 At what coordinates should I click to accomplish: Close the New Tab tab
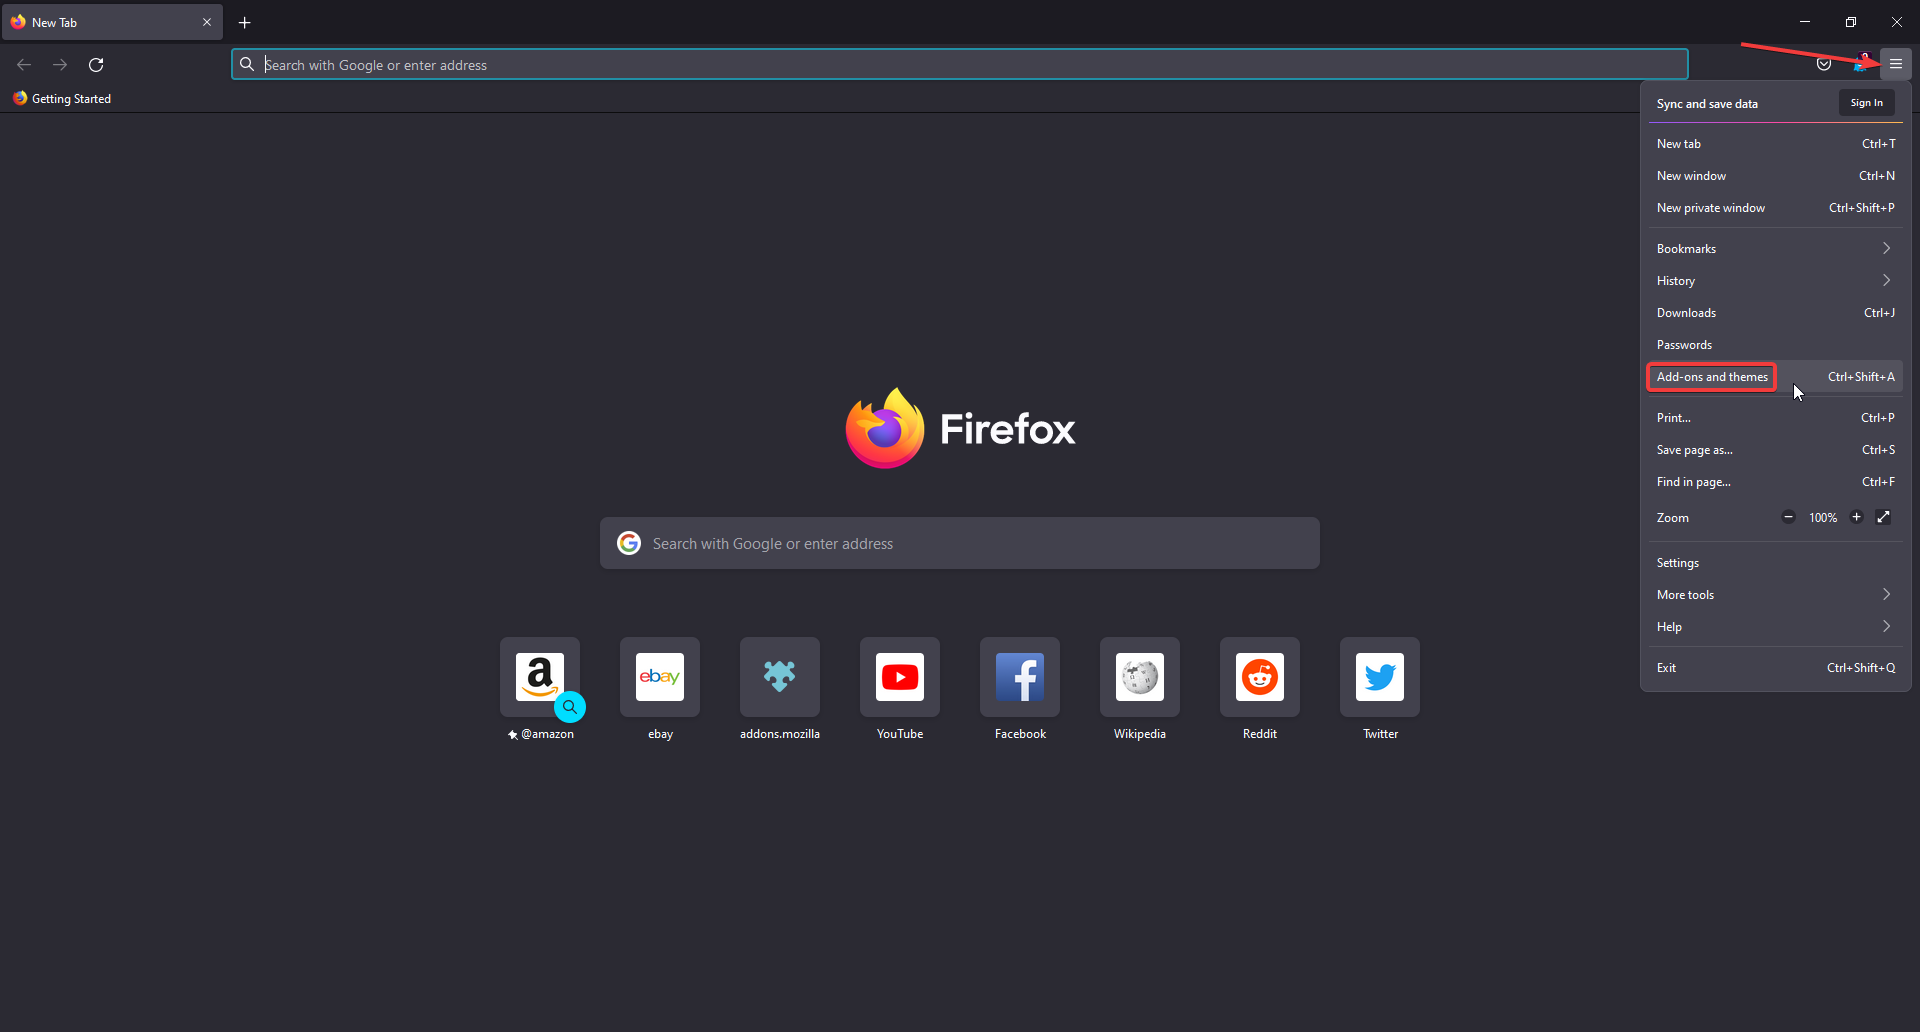click(x=207, y=22)
